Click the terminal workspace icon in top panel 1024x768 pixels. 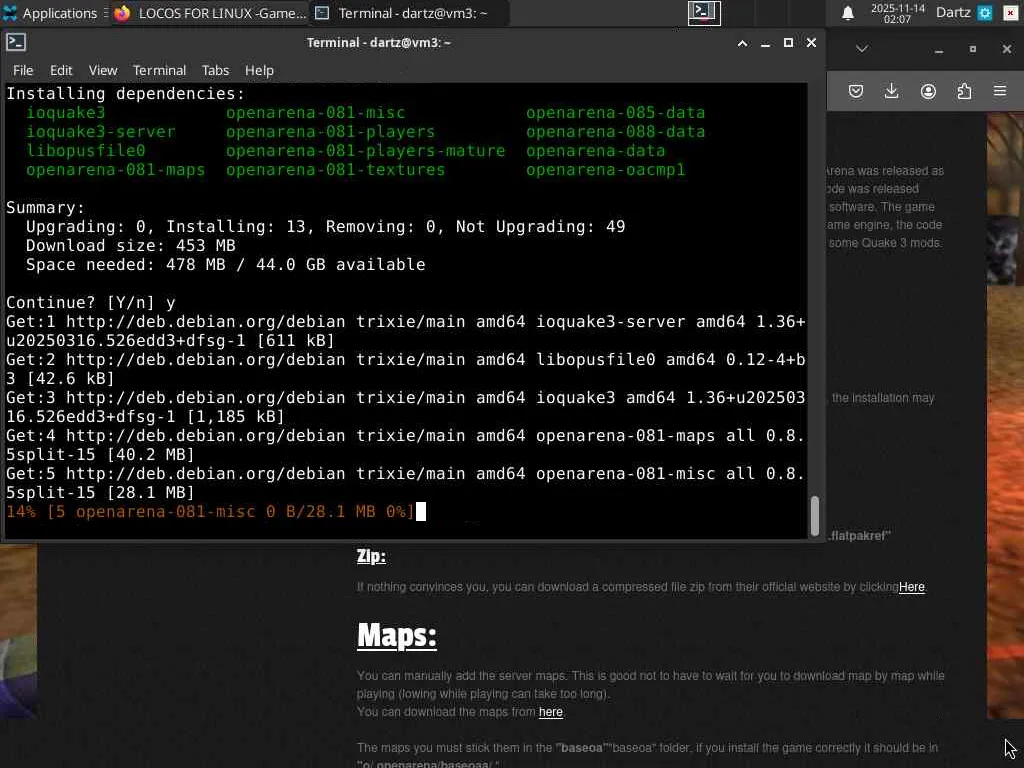coord(704,13)
